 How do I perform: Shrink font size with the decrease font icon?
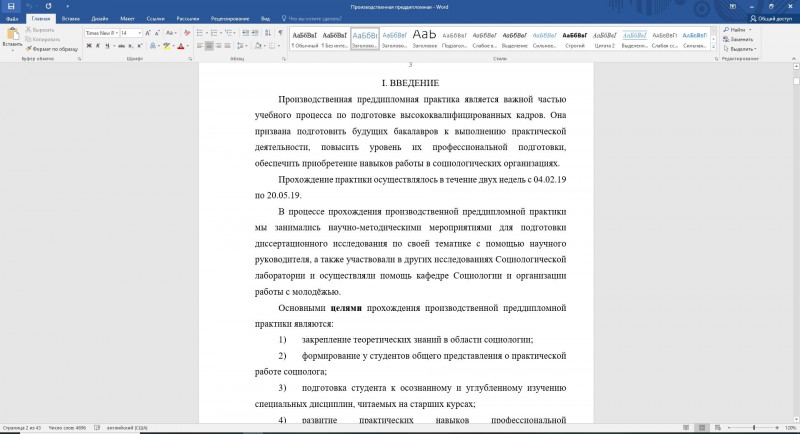(x=157, y=33)
